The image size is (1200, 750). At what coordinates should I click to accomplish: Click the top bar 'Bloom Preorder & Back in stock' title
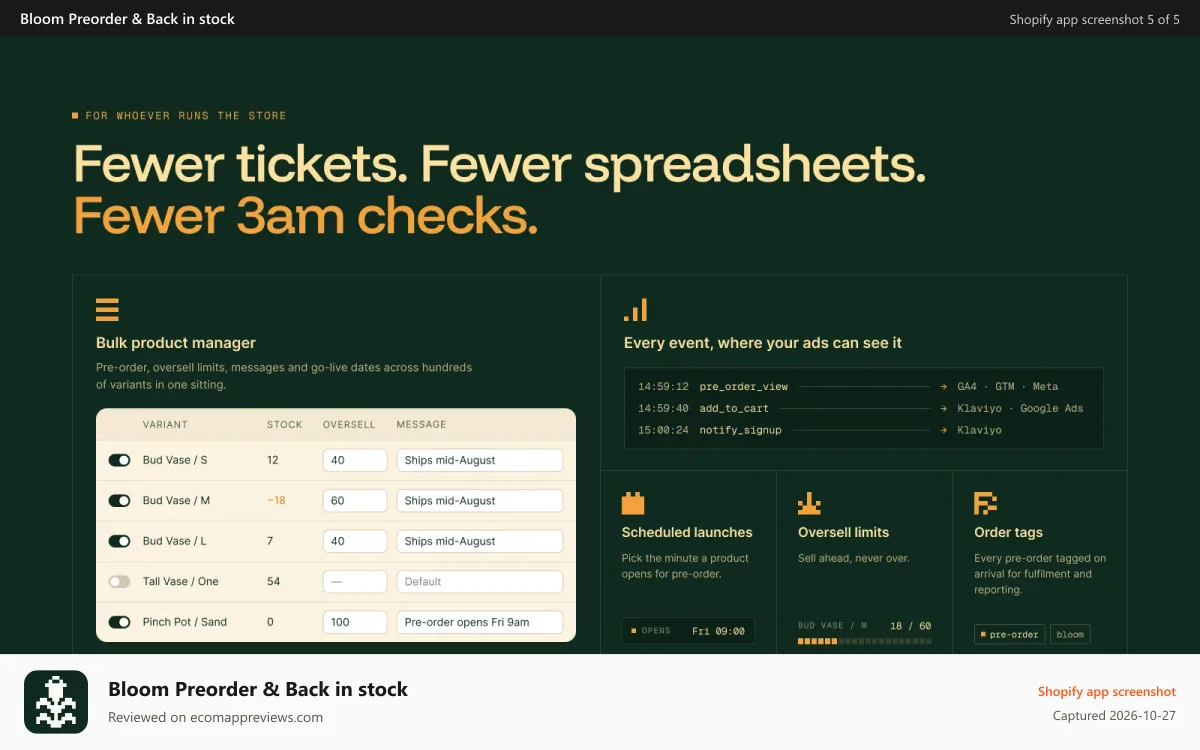pos(127,19)
